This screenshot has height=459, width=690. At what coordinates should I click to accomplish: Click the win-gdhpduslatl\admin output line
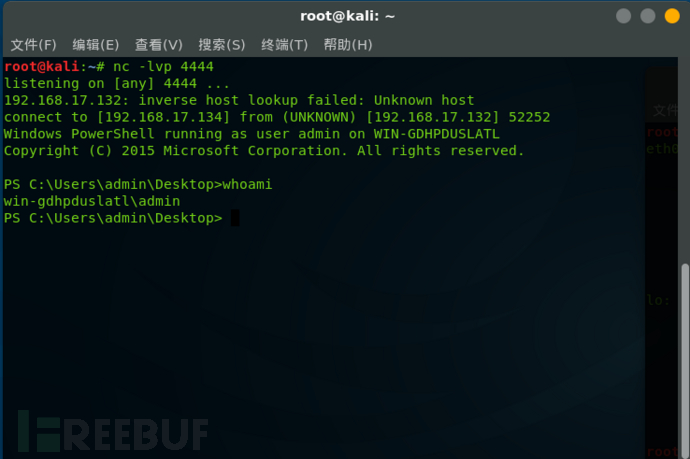(x=92, y=201)
